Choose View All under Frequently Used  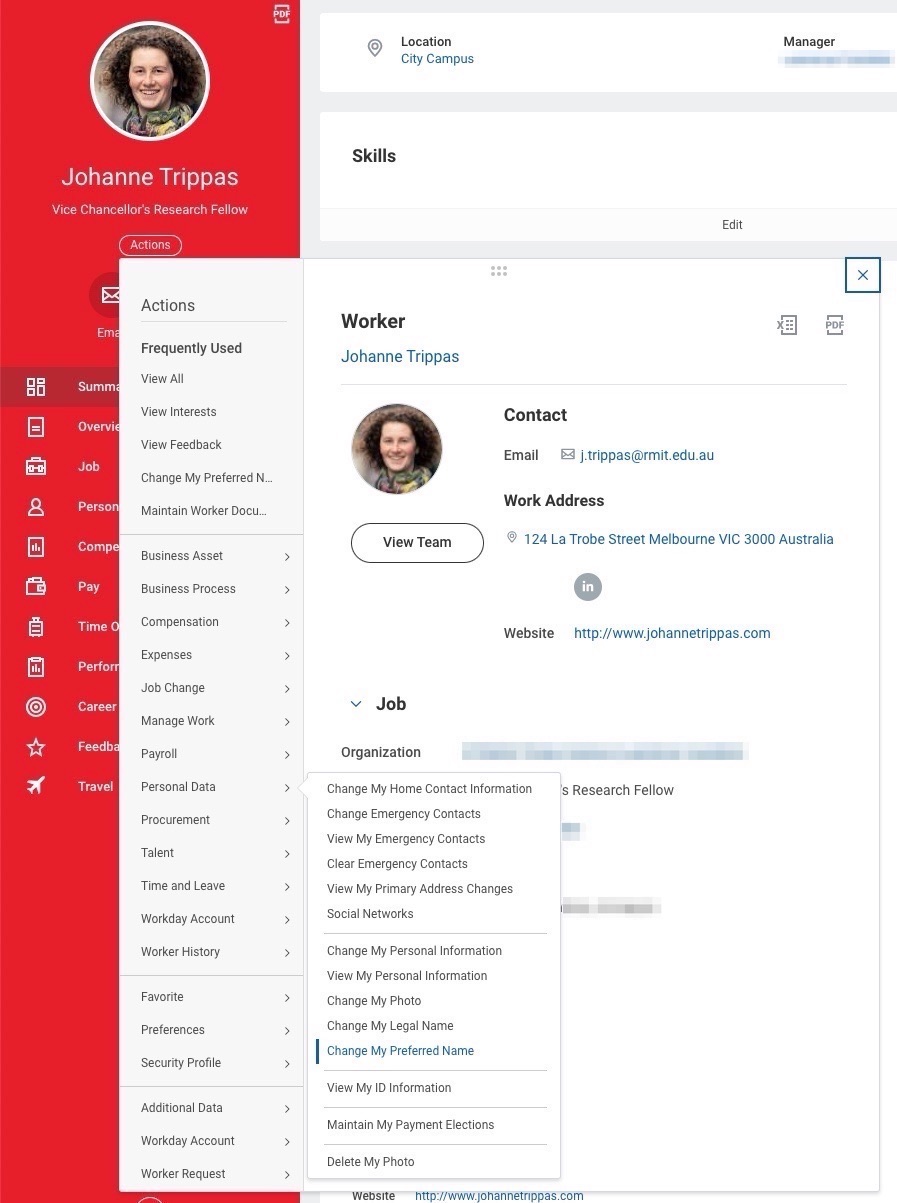tap(162, 379)
